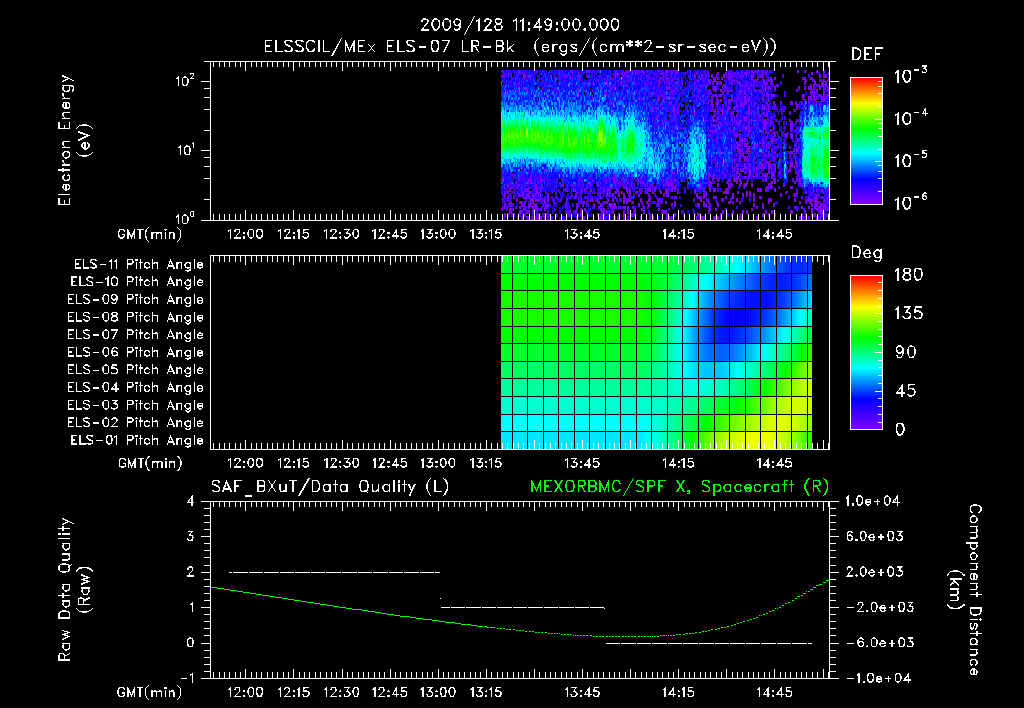Viewport: 1024px width, 708px height.
Task: Click the 'ELSSCIL/MEx ELS-07 LR-Bk' plot title
Action: tap(389, 47)
